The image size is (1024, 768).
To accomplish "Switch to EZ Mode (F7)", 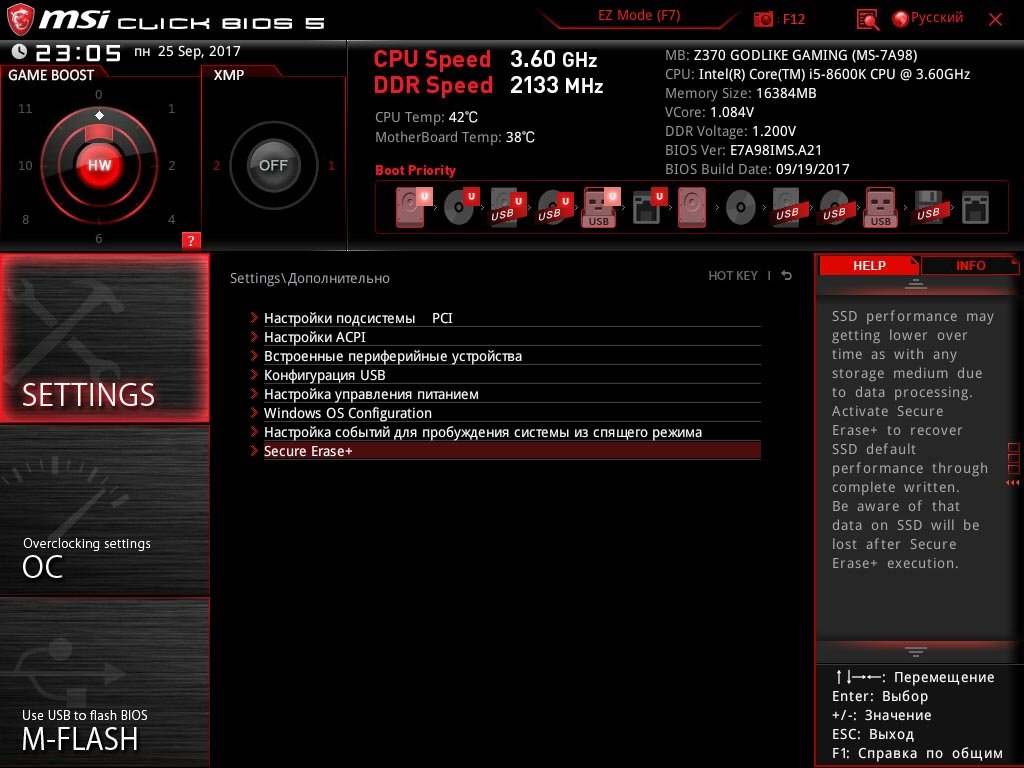I will pos(639,16).
